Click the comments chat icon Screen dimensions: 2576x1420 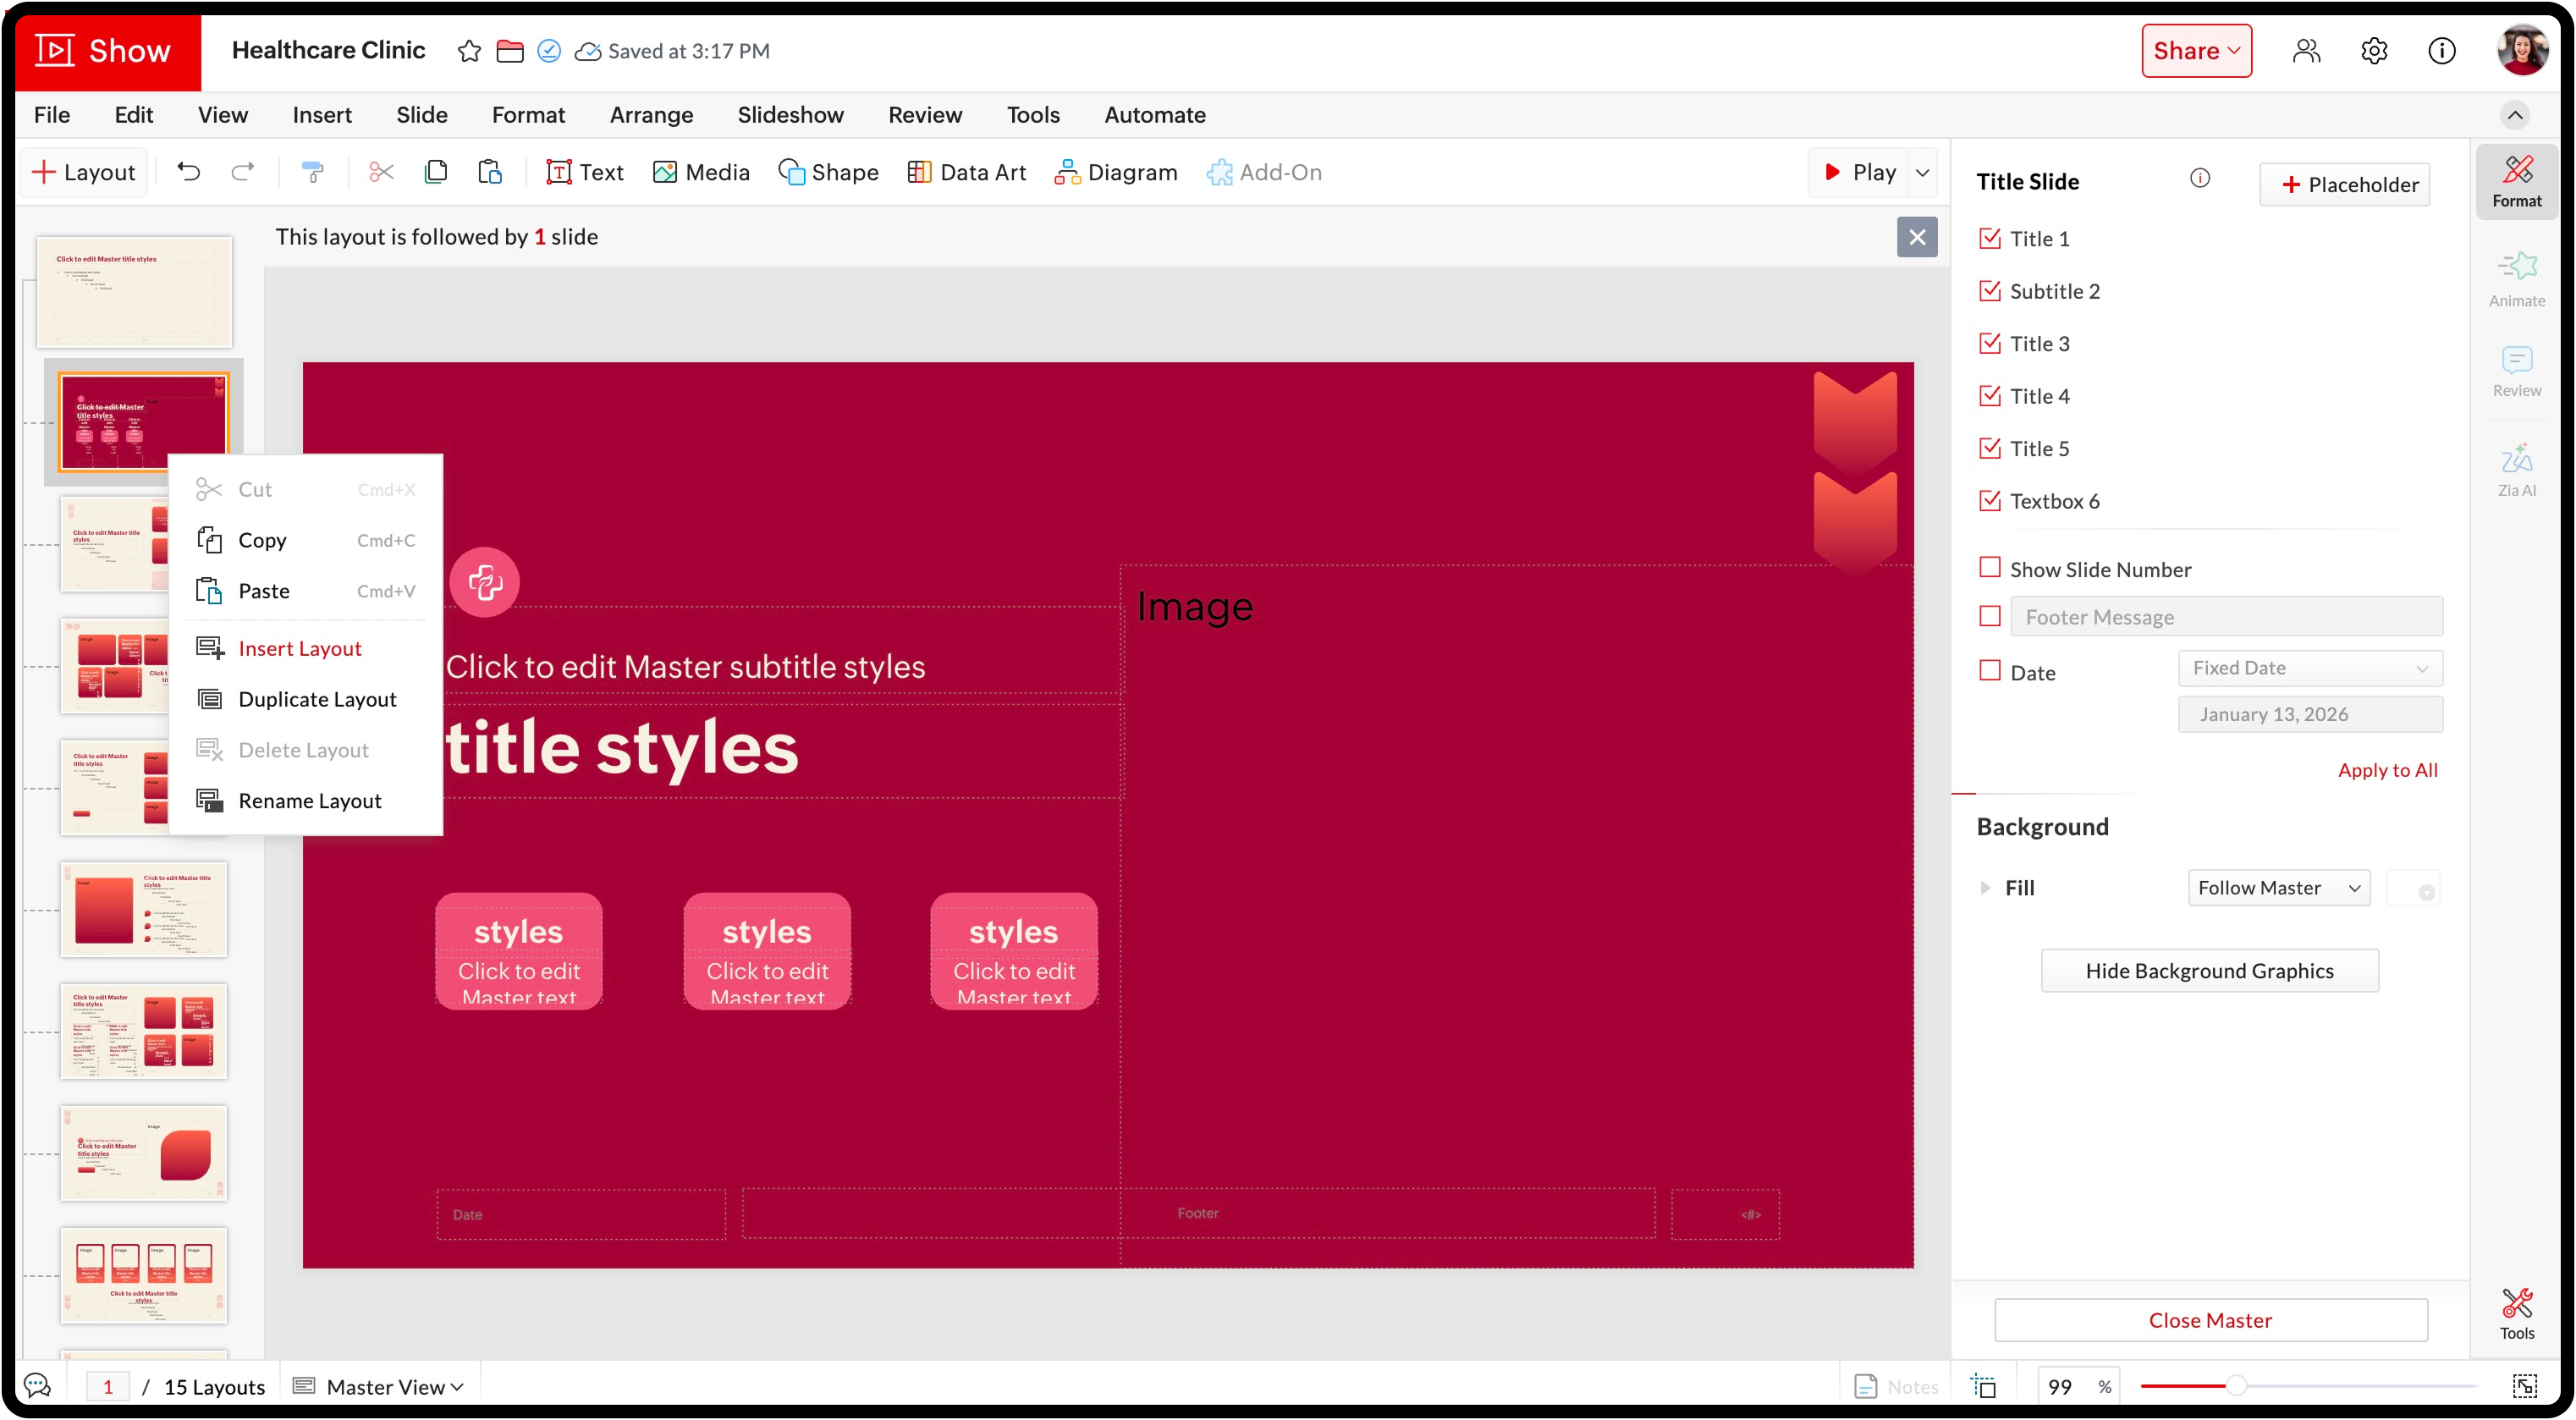tap(37, 1385)
